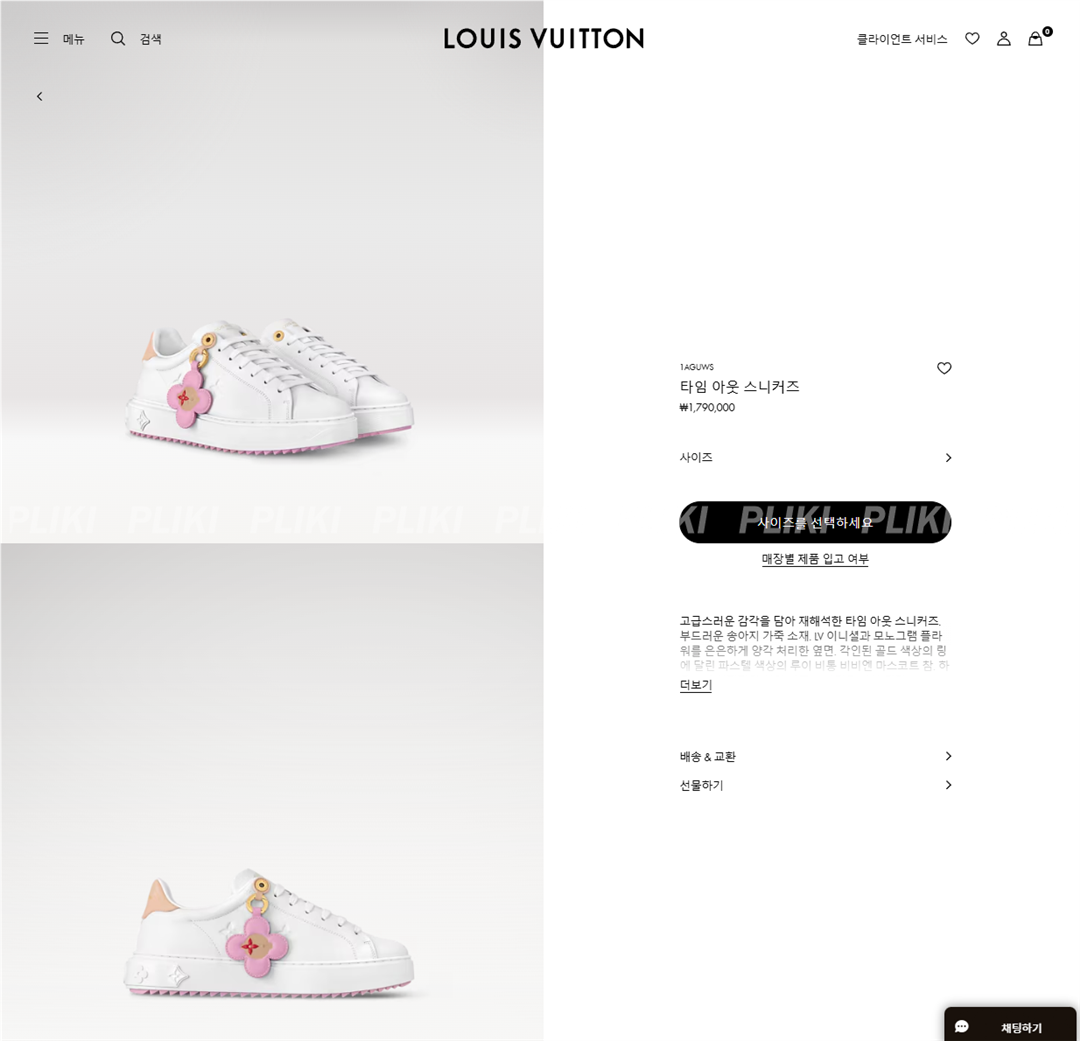This screenshot has width=1080, height=1041.
Task: Go back using the left chevron
Action: (x=39, y=96)
